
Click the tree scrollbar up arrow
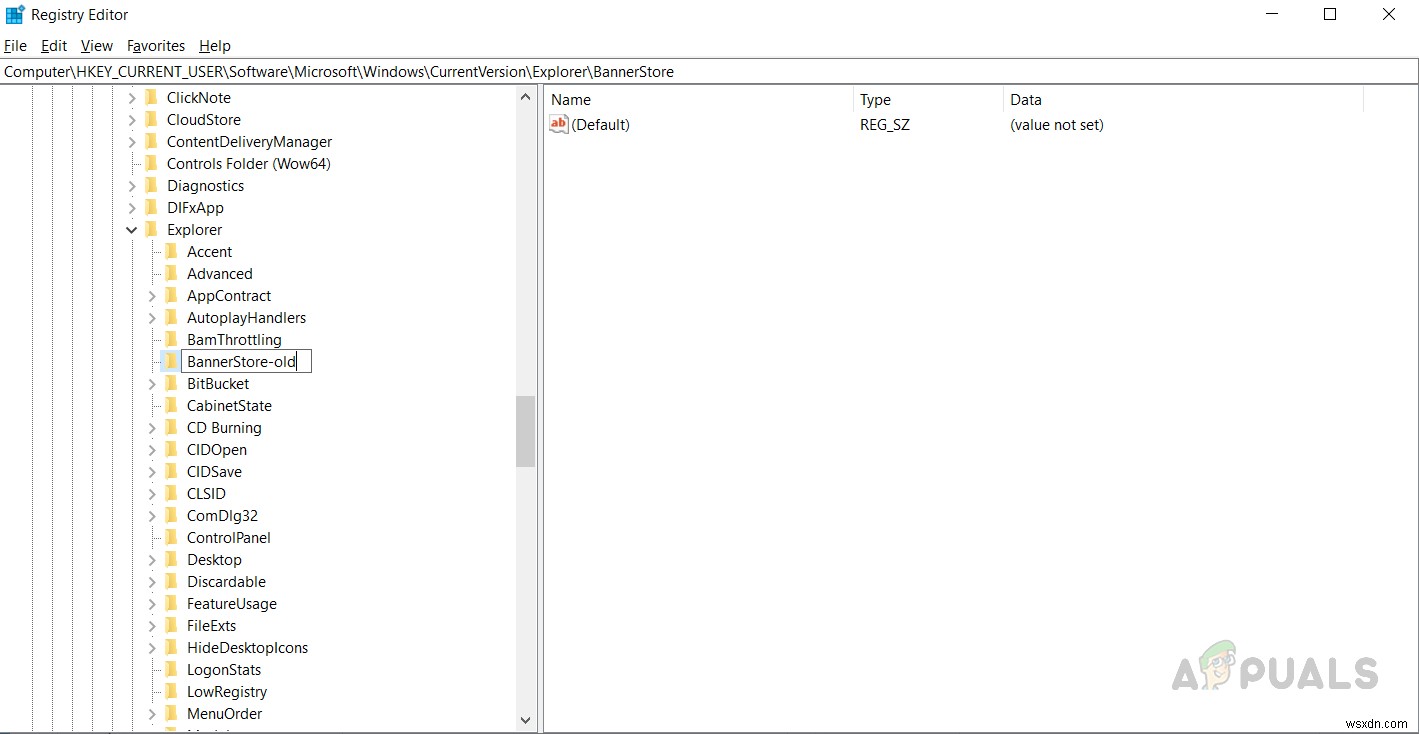pyautogui.click(x=526, y=97)
